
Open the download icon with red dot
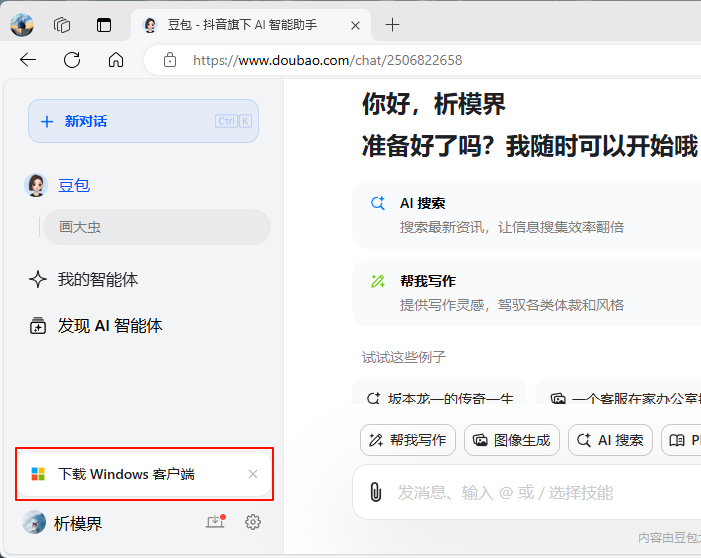click(215, 522)
